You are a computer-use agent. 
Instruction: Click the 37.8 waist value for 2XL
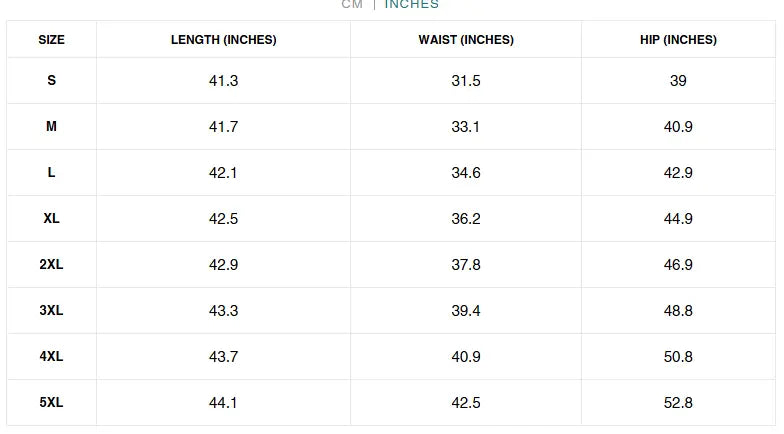[466, 265]
